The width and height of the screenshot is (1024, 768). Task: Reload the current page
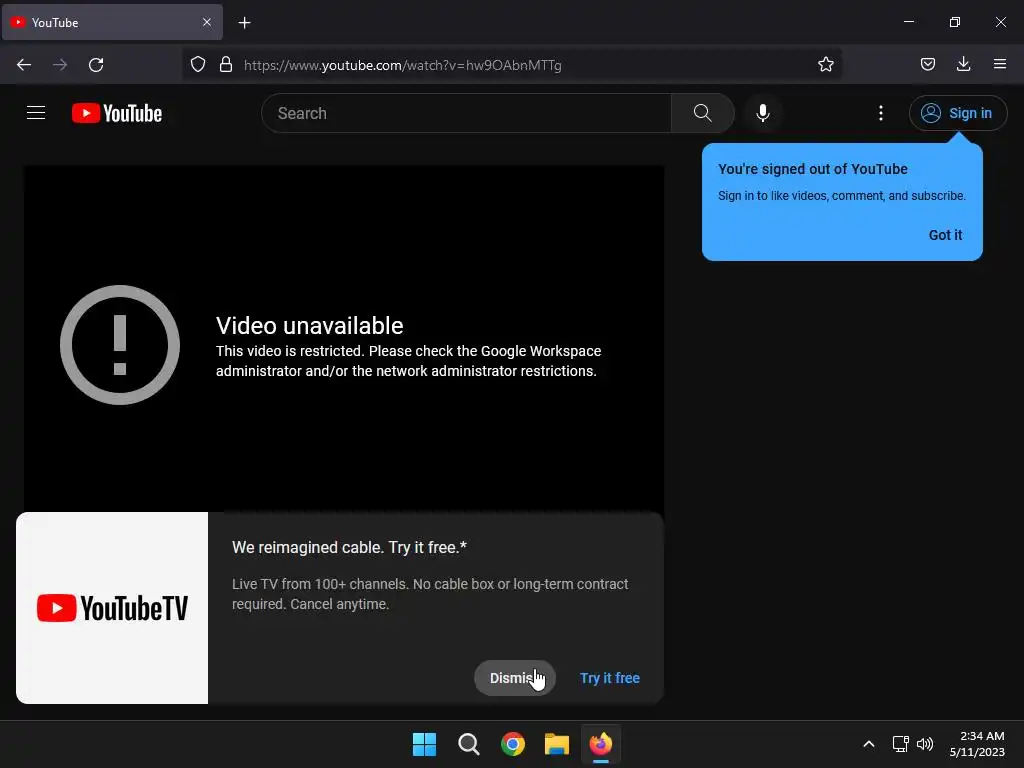pos(96,65)
